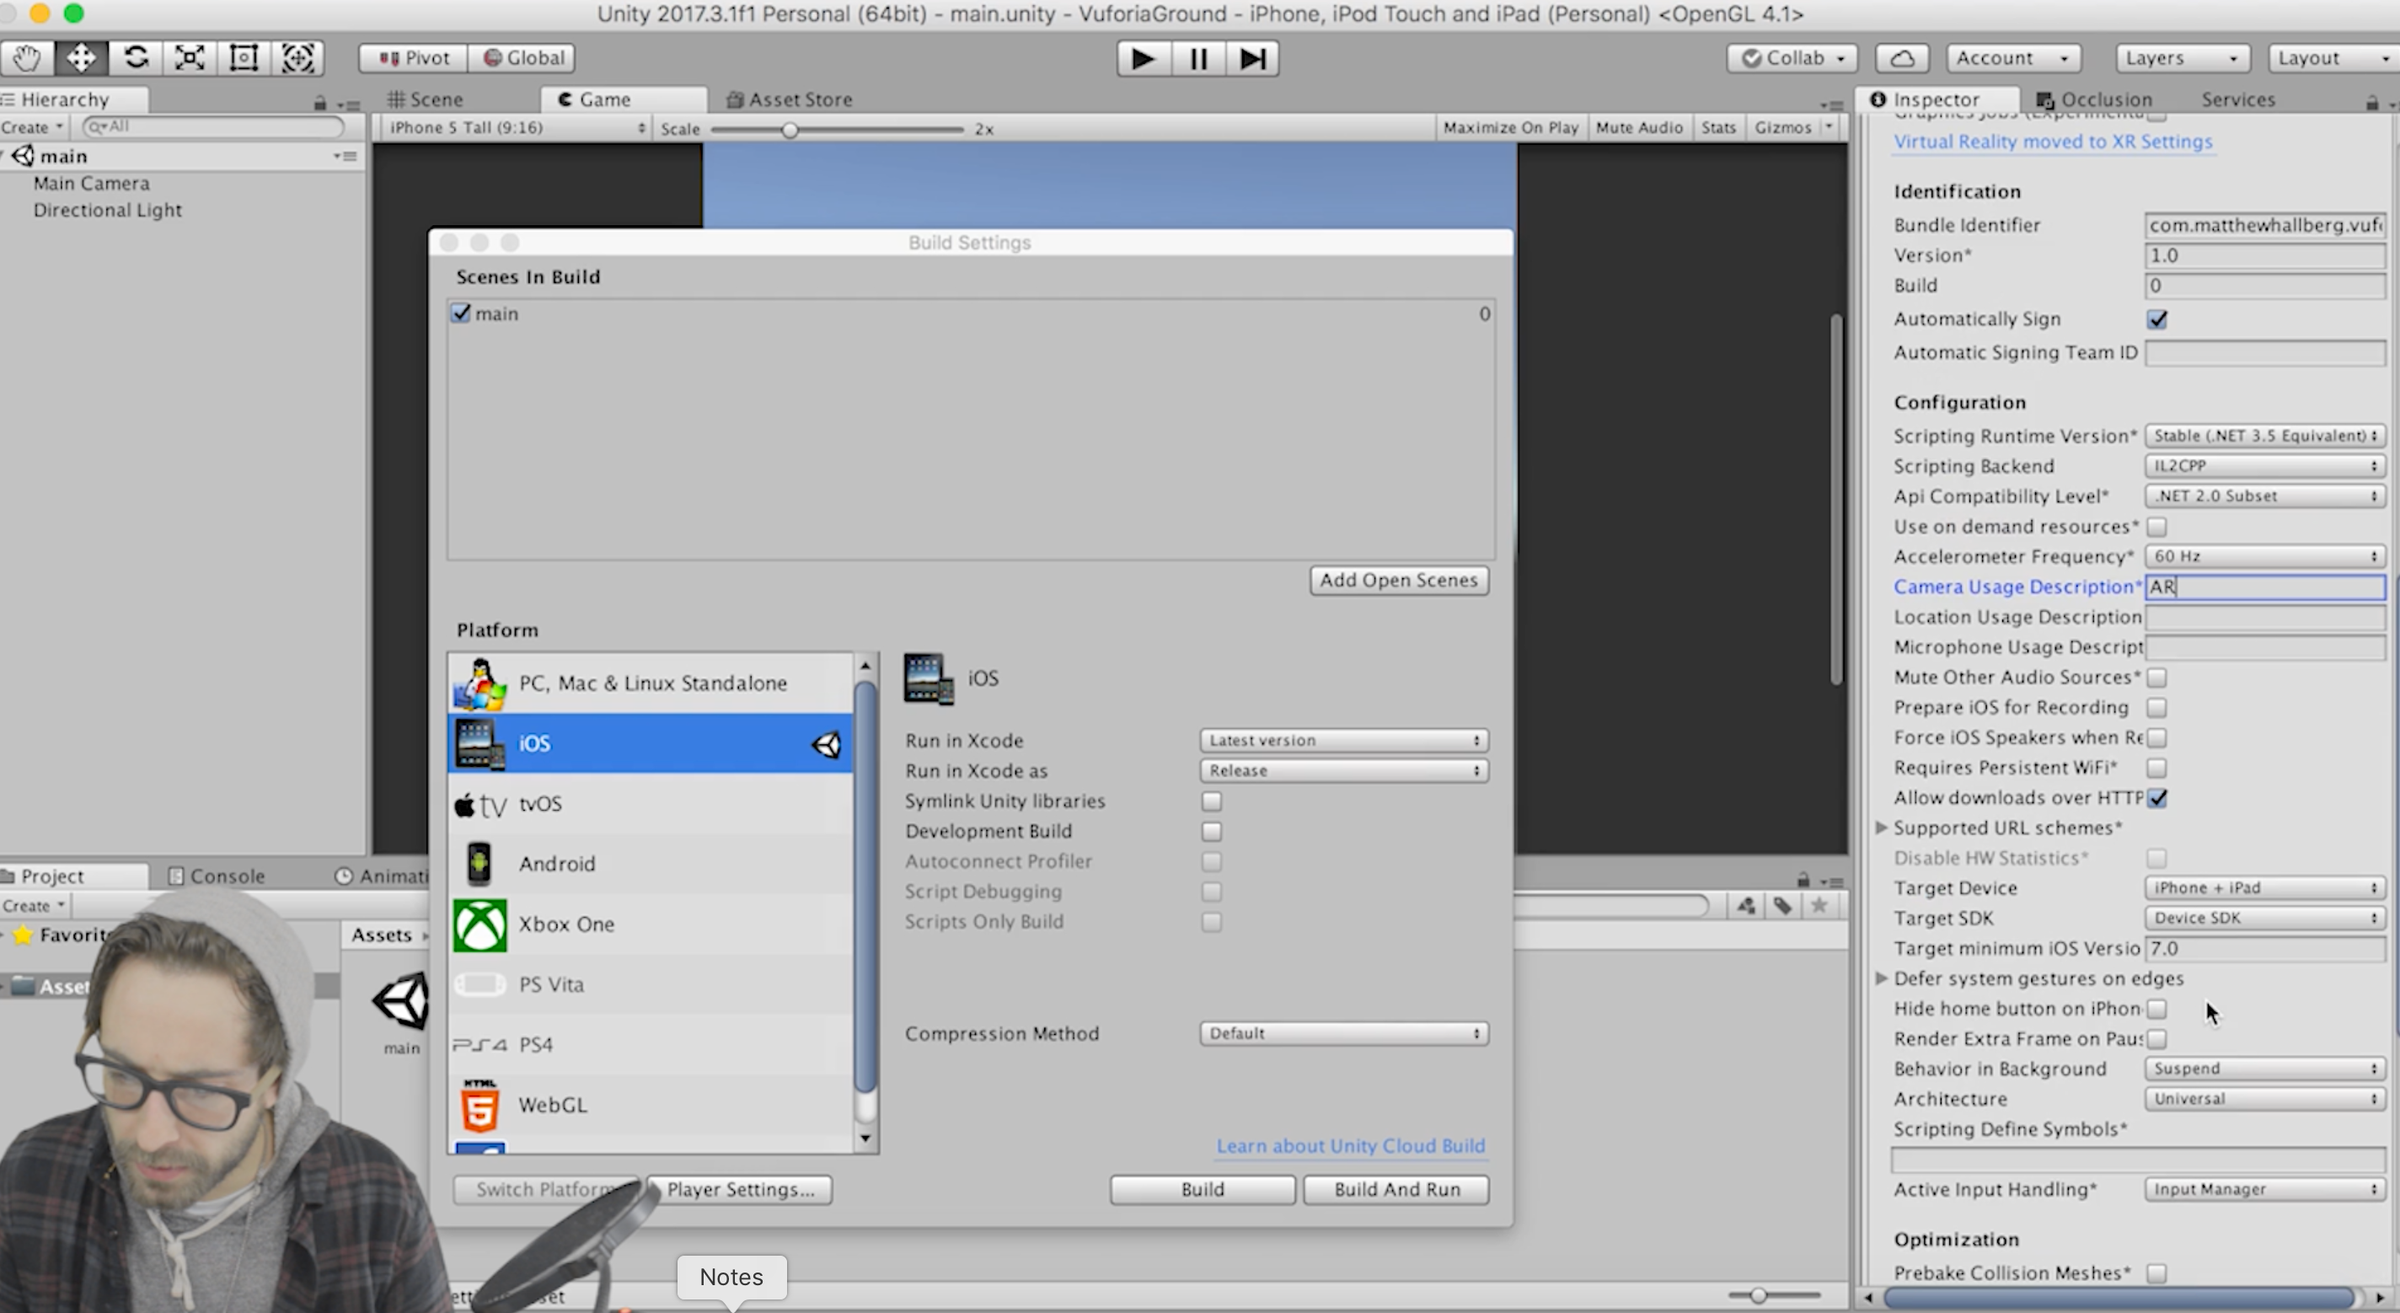Open Scripting Backend IL2CPP dropdown
The image size is (2400, 1313).
coord(2264,466)
